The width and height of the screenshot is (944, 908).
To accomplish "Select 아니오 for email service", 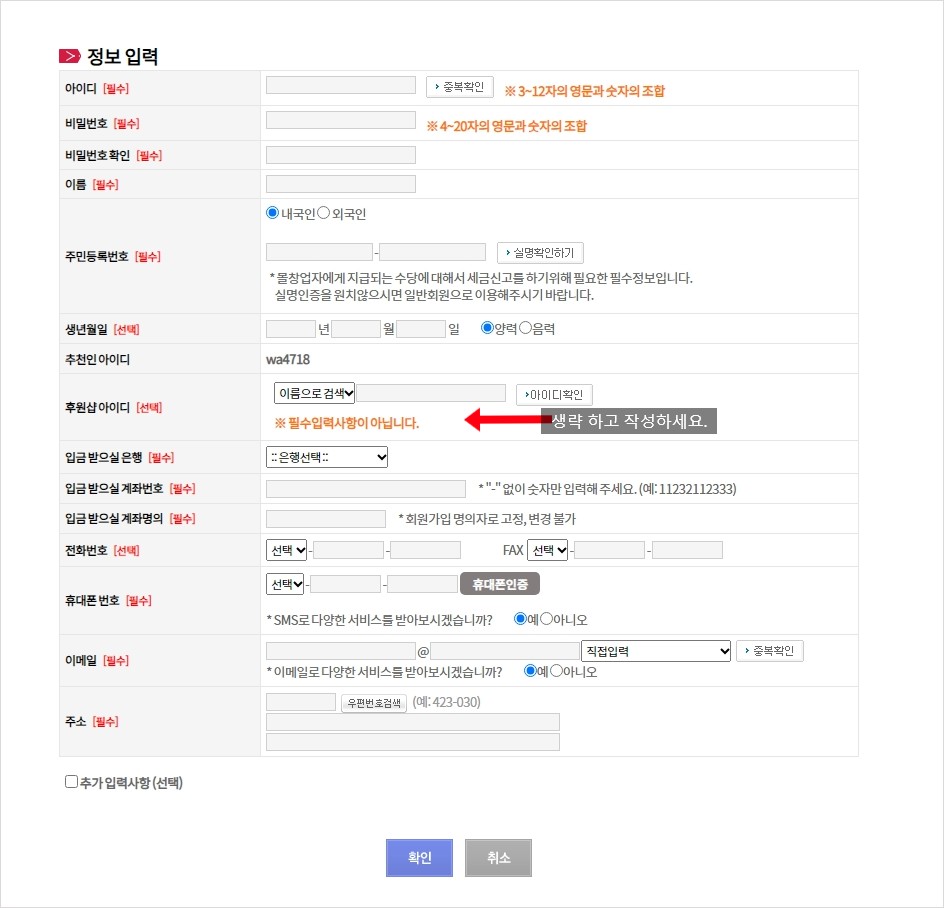I will click(x=556, y=671).
